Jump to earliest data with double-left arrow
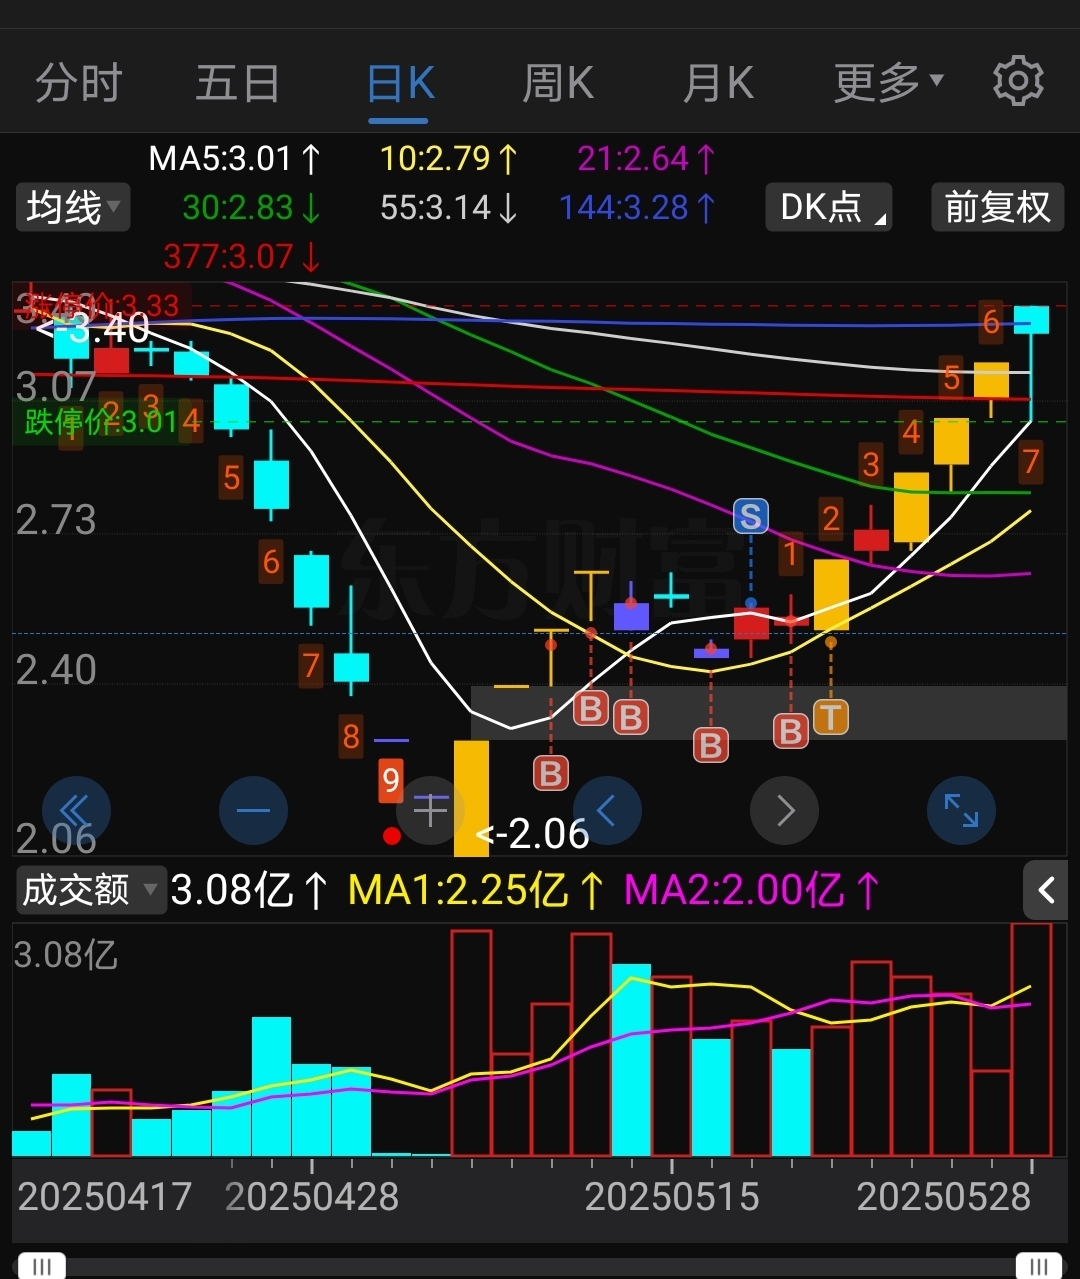 pyautogui.click(x=76, y=810)
